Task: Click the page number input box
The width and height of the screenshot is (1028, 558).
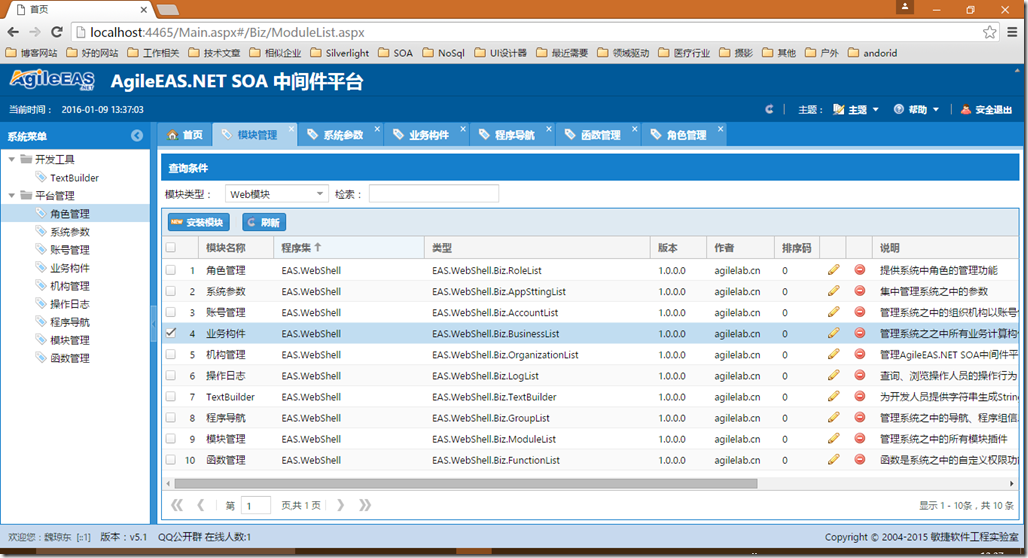Action: click(256, 505)
